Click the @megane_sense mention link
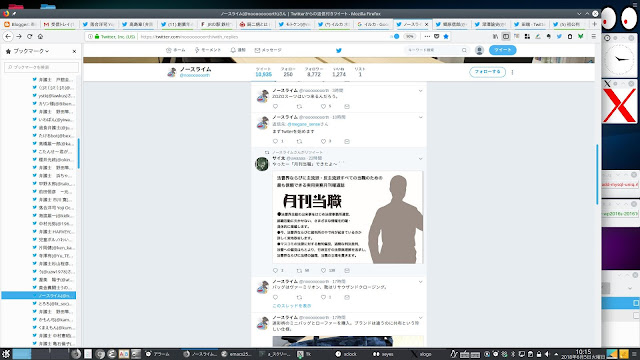The image size is (640, 360). pos(304,124)
